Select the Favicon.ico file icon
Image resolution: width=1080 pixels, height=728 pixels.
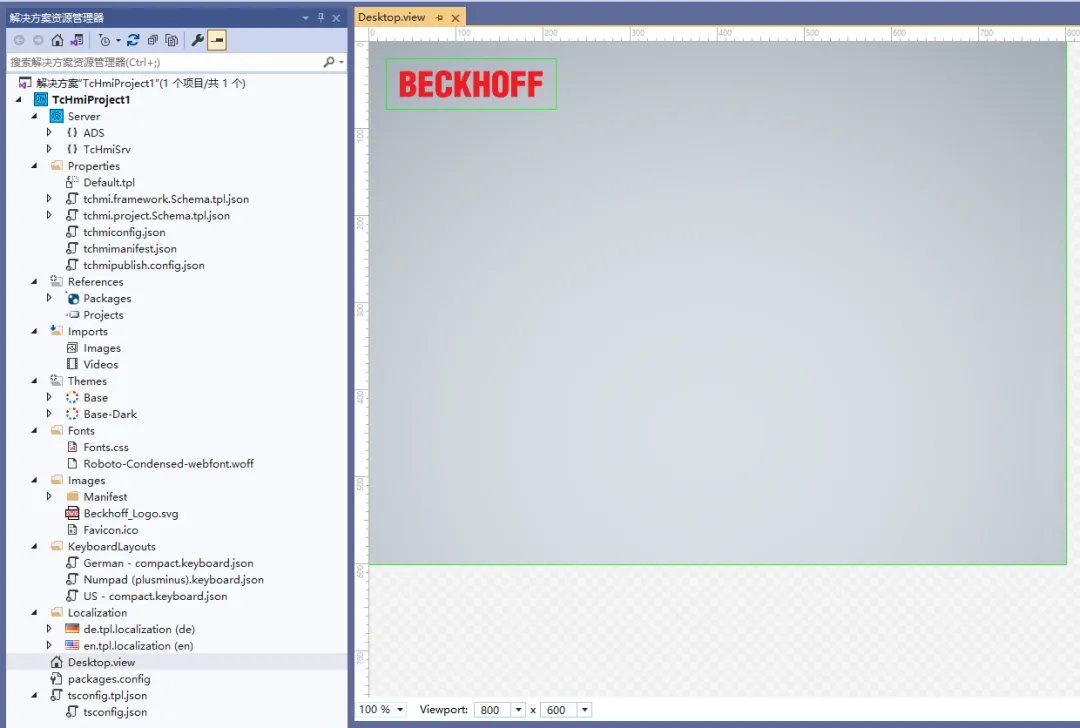[x=72, y=530]
